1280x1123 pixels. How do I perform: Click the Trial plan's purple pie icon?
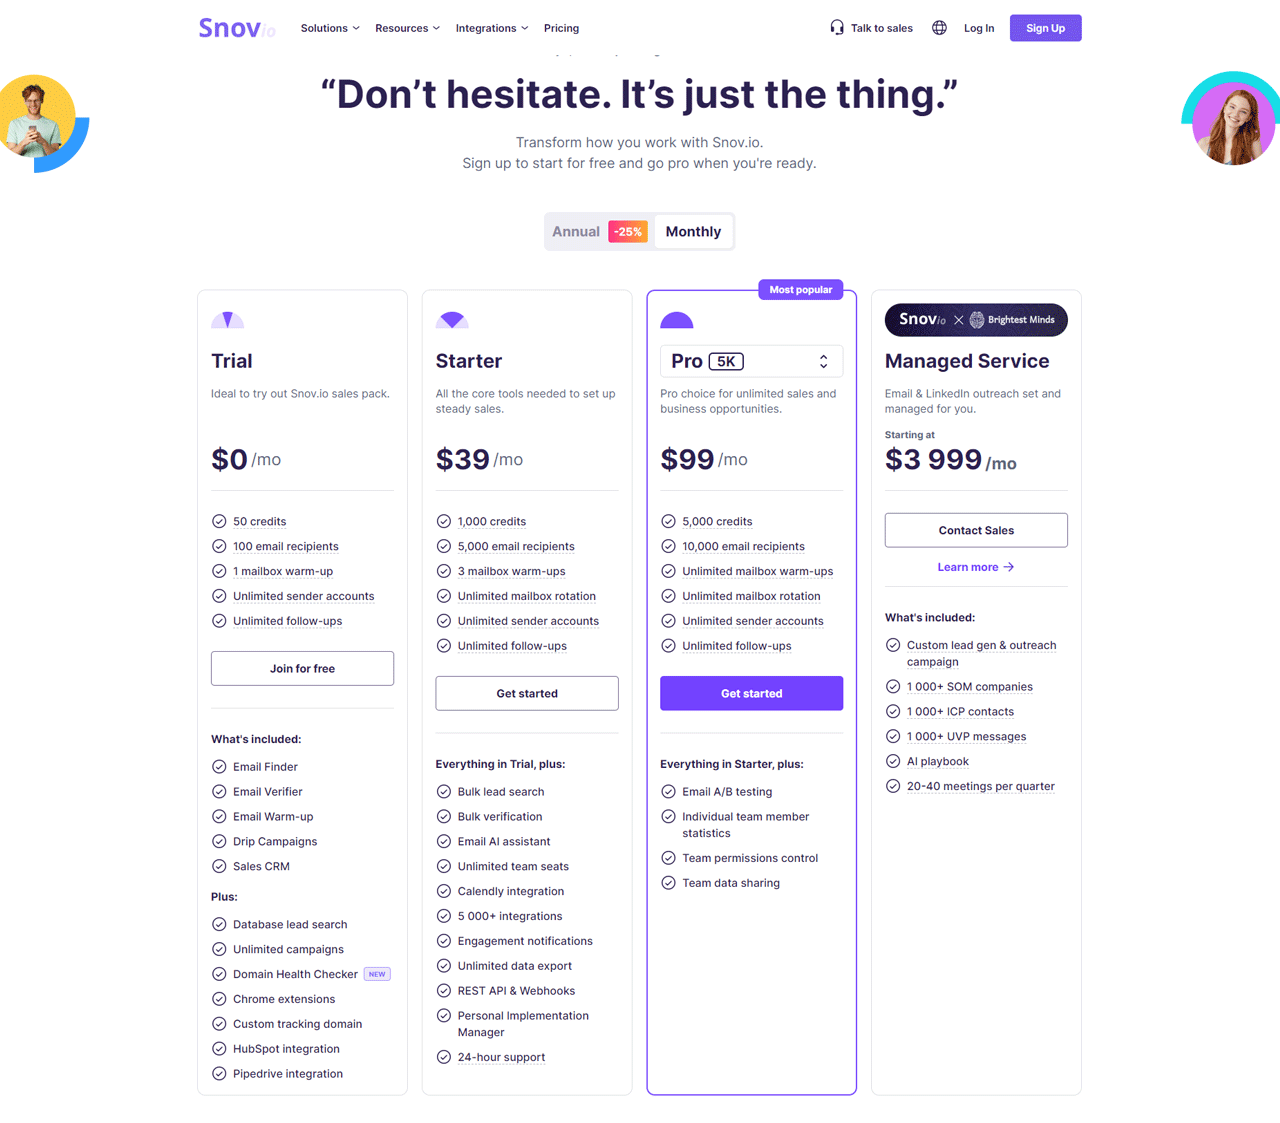tap(228, 319)
